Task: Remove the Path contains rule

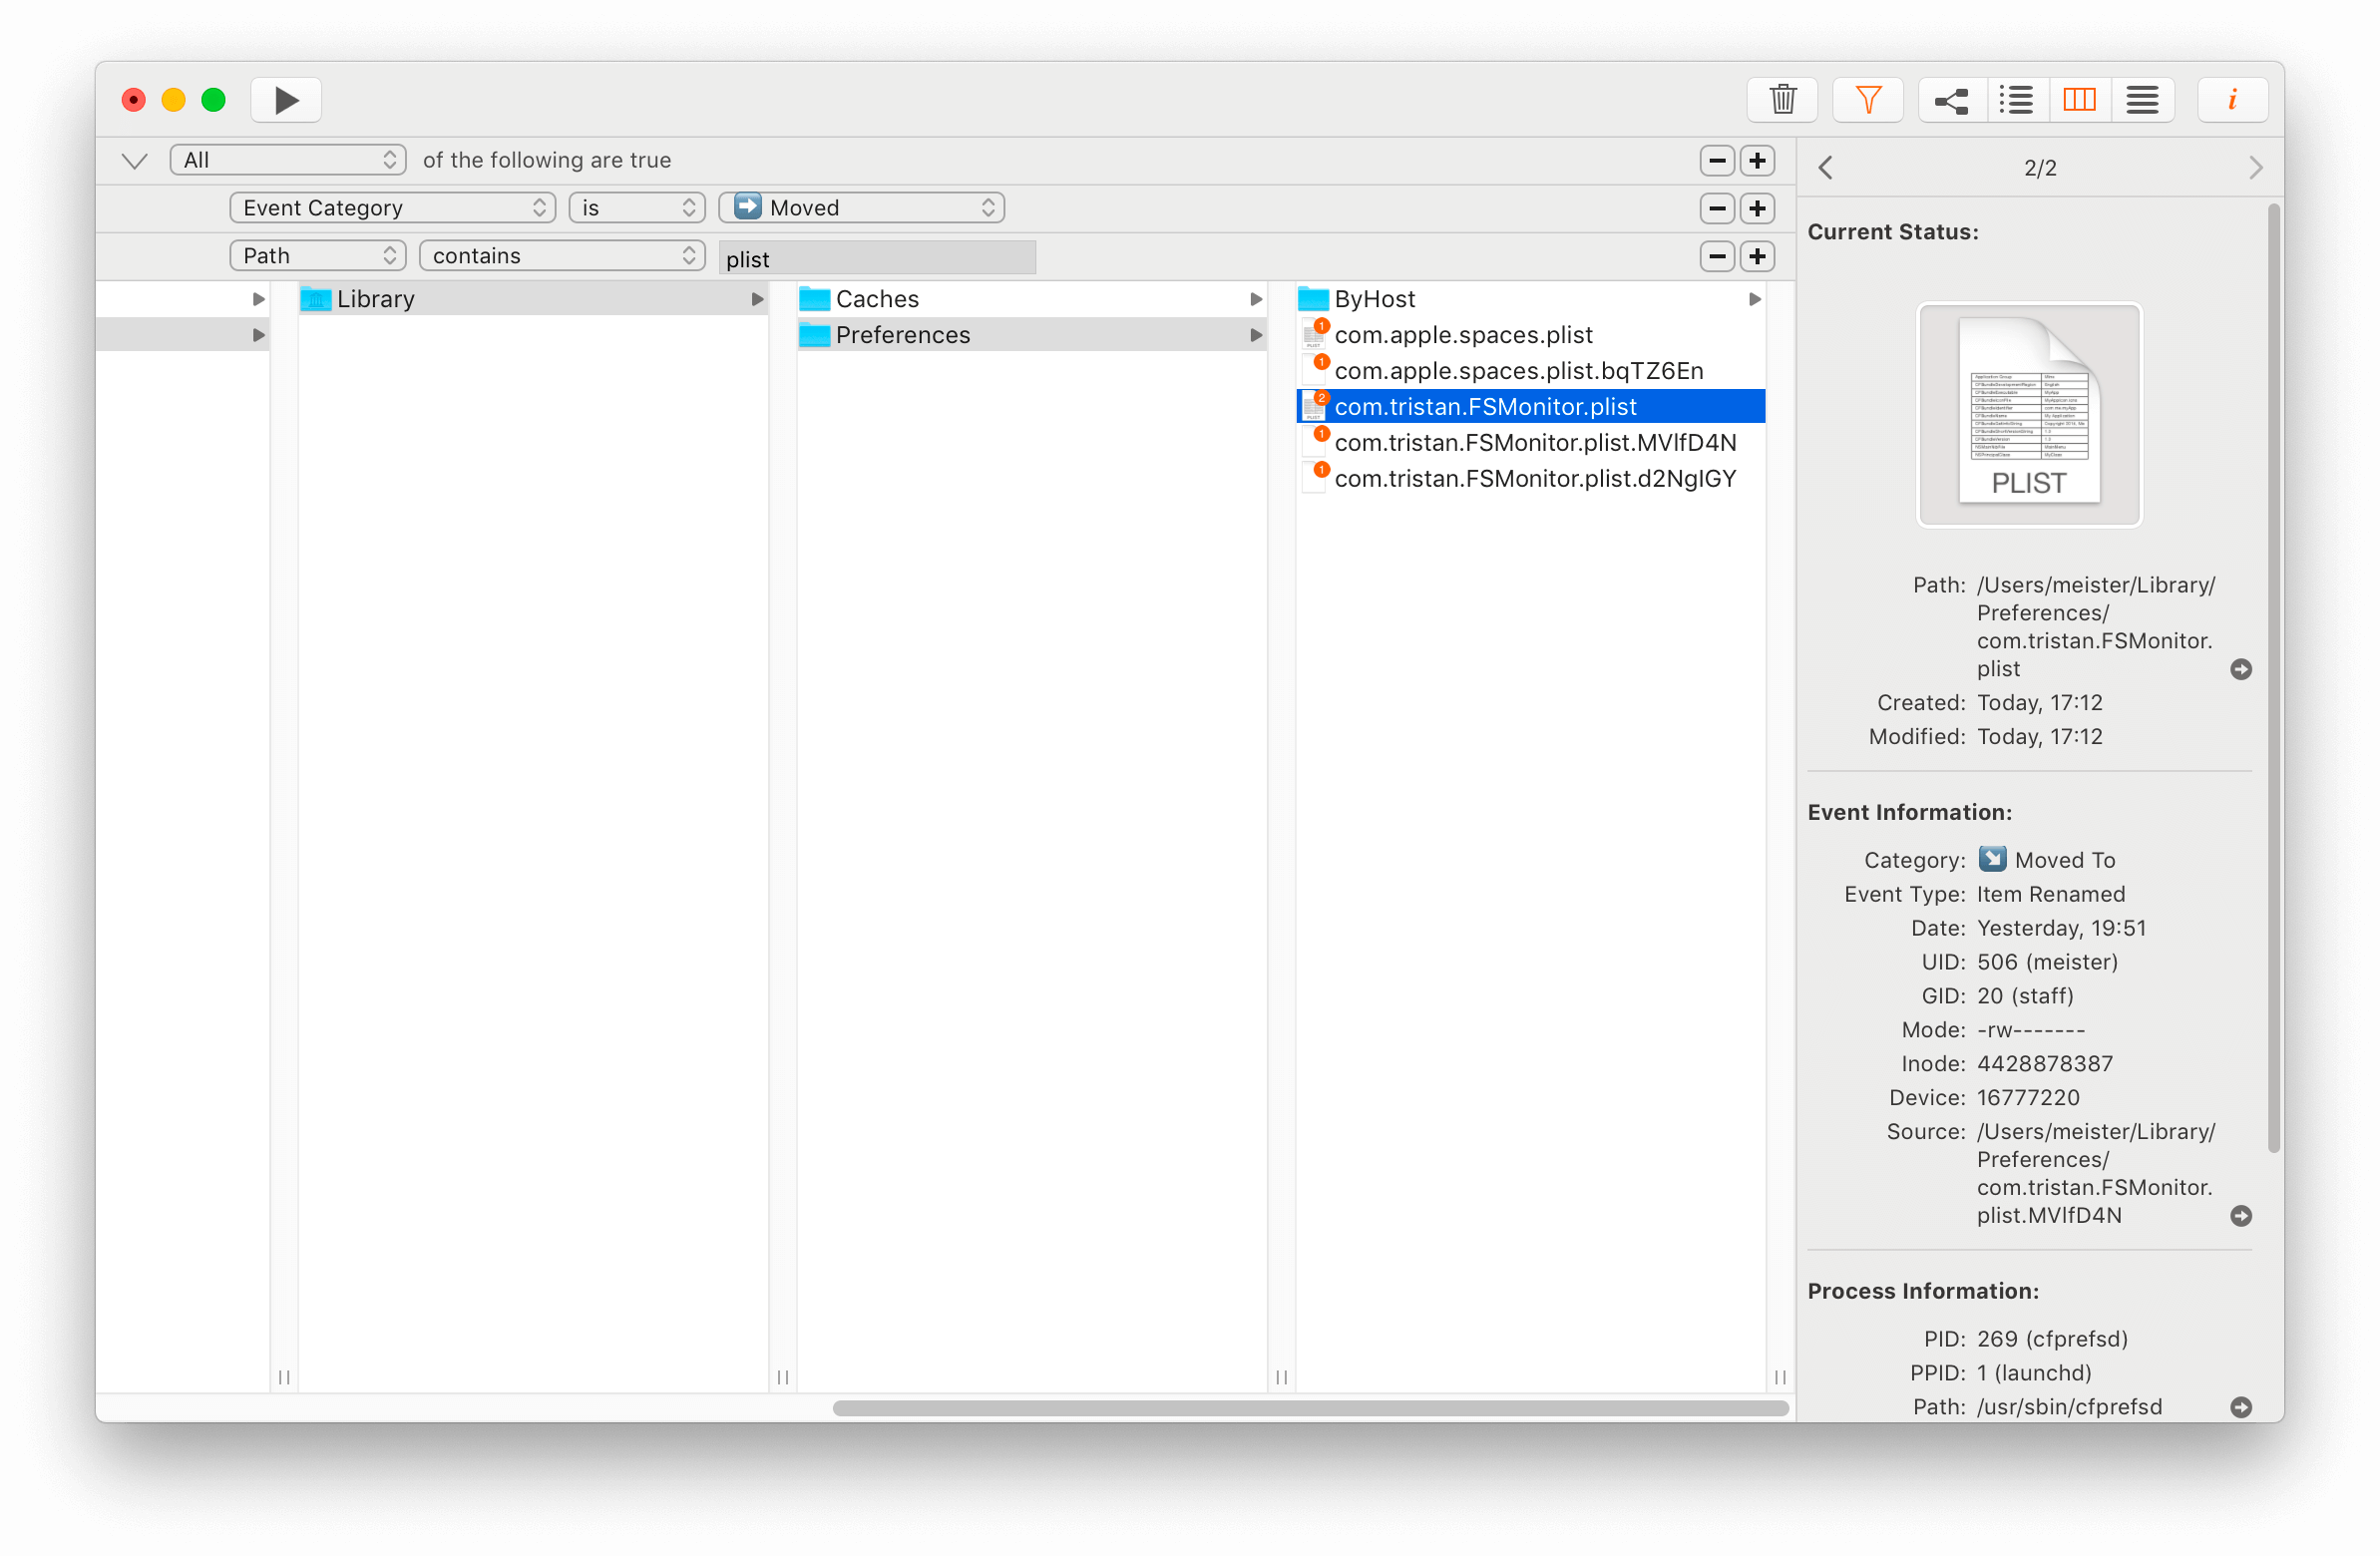Action: click(1717, 257)
